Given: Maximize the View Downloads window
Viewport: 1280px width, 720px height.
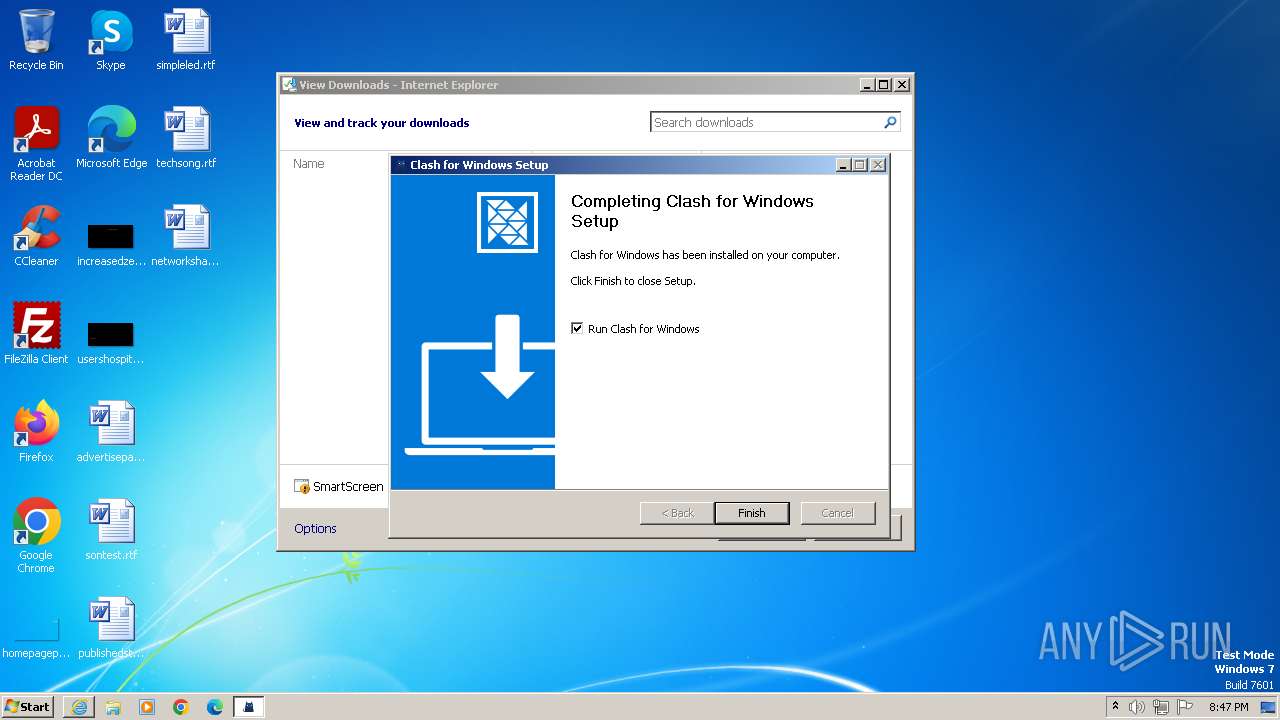Looking at the screenshot, I should point(884,85).
